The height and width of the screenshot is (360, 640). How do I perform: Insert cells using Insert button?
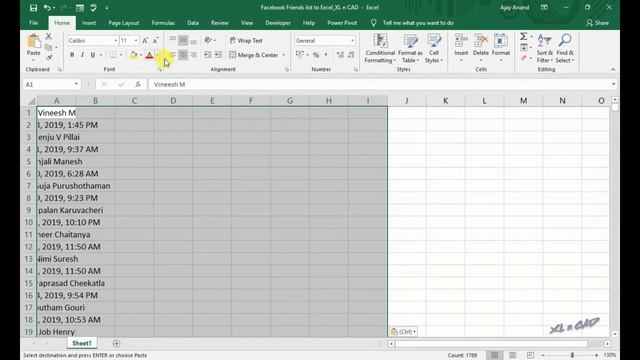point(461,49)
